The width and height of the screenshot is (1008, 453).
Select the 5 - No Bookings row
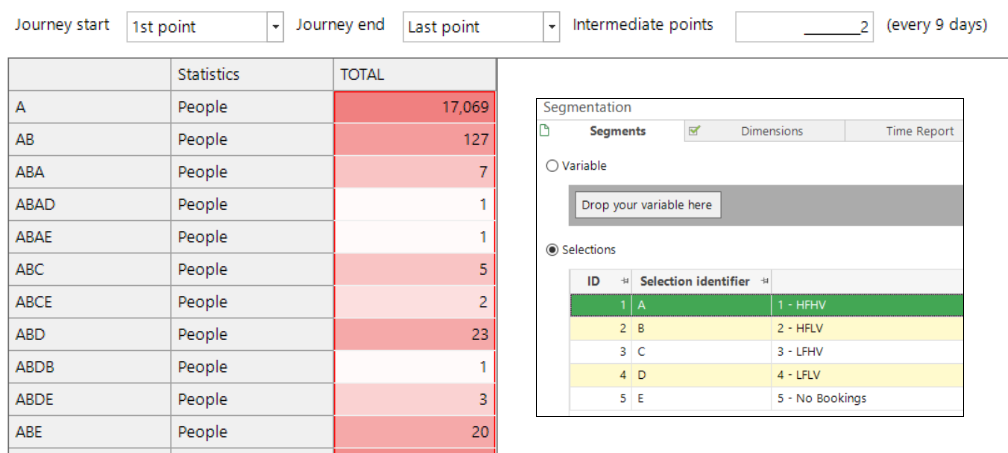tap(766, 398)
